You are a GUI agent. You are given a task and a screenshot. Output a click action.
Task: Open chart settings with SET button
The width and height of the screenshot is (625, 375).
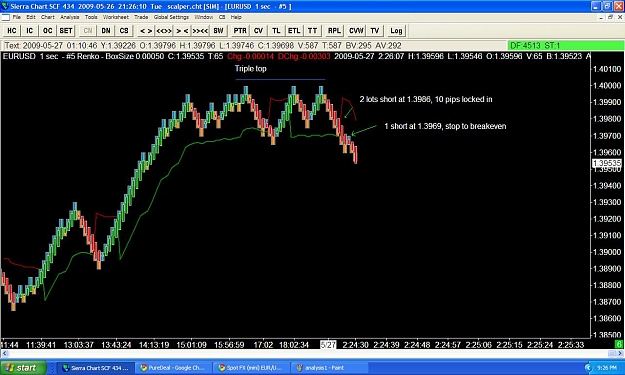[x=66, y=31]
